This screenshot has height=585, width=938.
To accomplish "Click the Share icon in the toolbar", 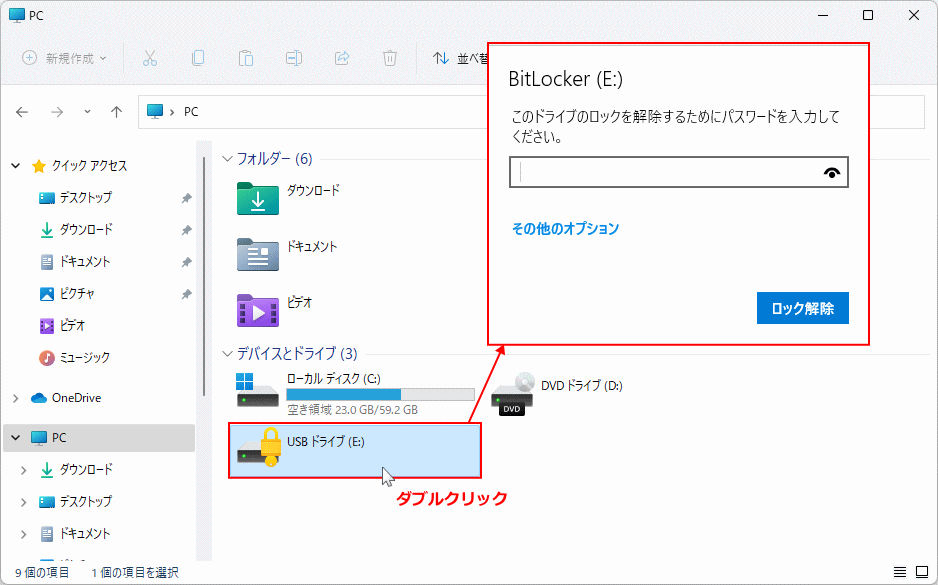I will [x=342, y=58].
